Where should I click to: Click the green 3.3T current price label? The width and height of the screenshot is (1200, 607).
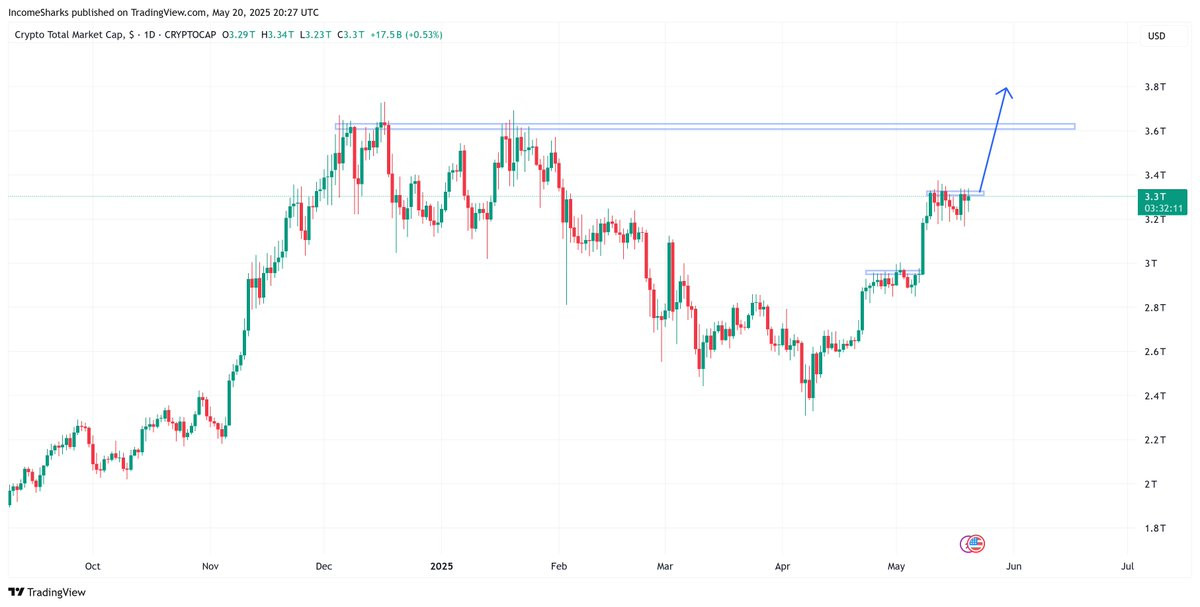pos(1163,202)
